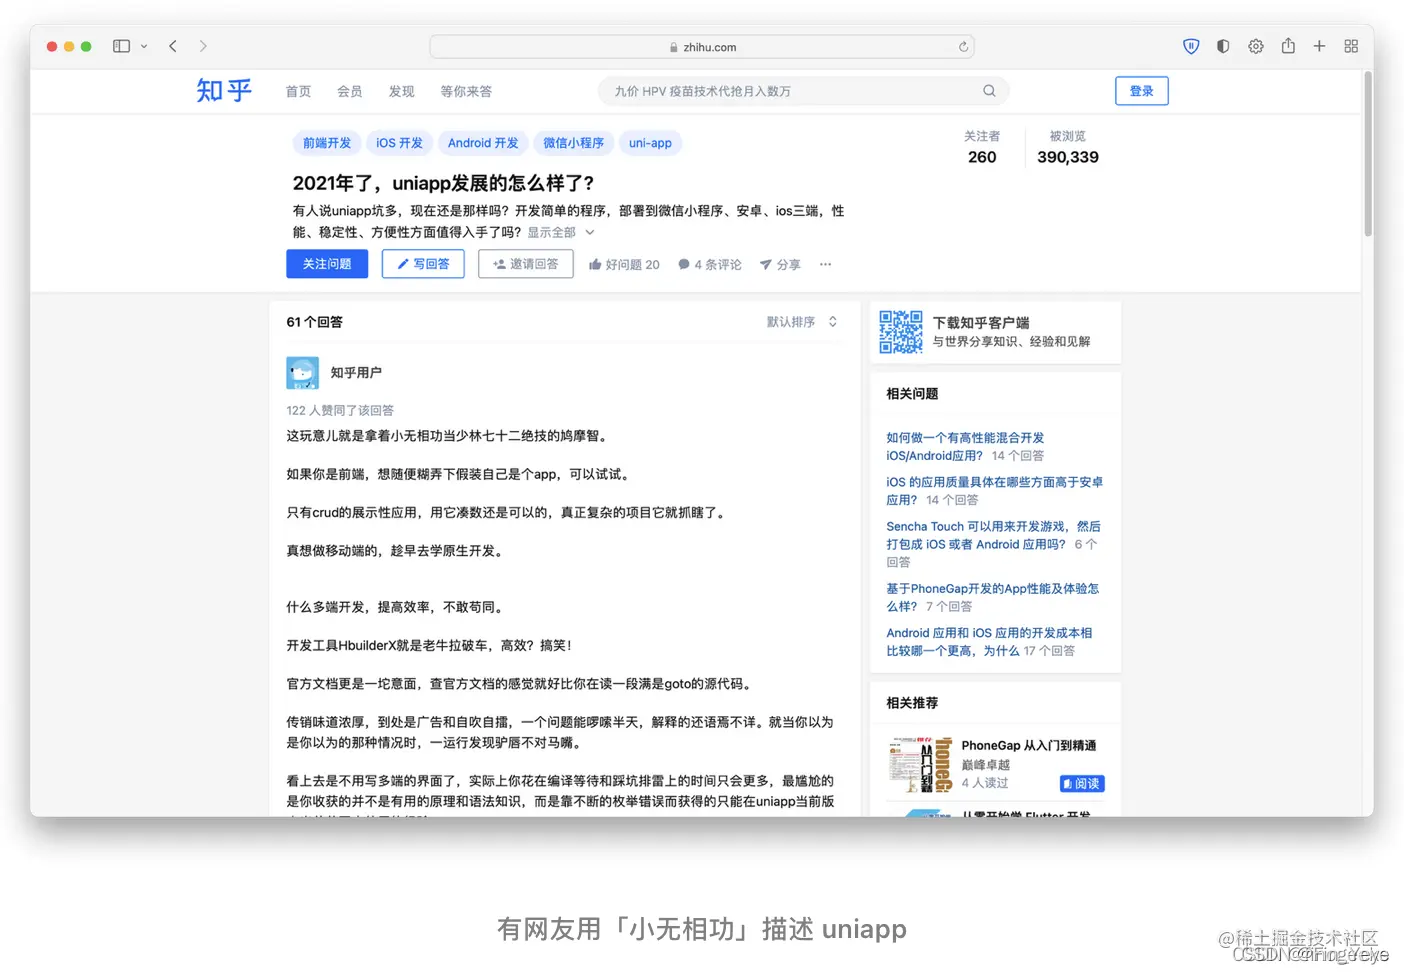Go forward with the Safari forward arrow
The height and width of the screenshot is (974, 1404).
click(203, 46)
